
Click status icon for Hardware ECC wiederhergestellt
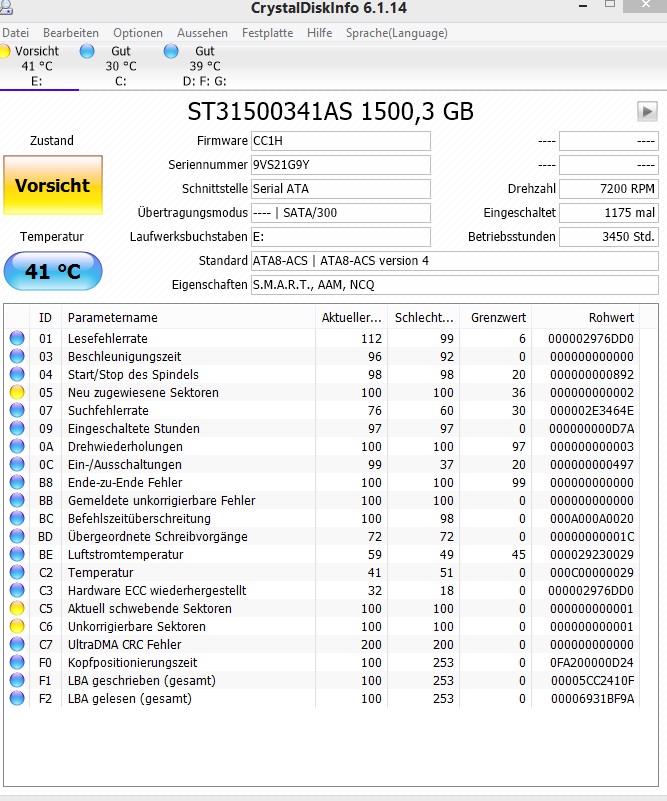click(x=17, y=591)
